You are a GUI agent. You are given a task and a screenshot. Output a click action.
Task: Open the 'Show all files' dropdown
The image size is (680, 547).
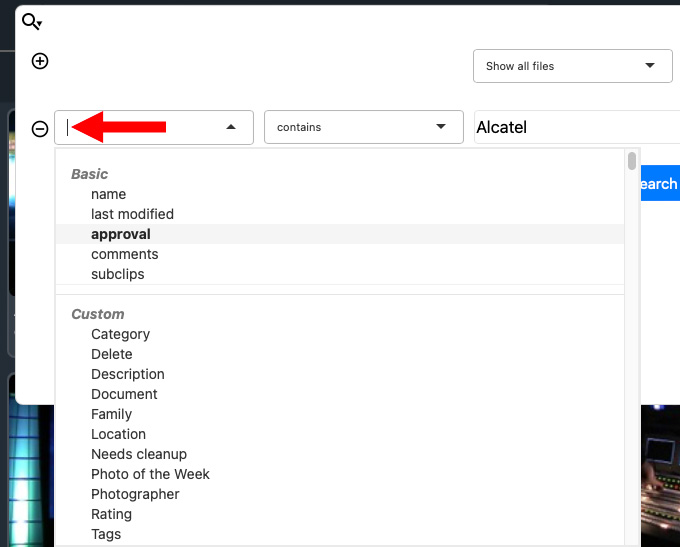[x=572, y=66]
